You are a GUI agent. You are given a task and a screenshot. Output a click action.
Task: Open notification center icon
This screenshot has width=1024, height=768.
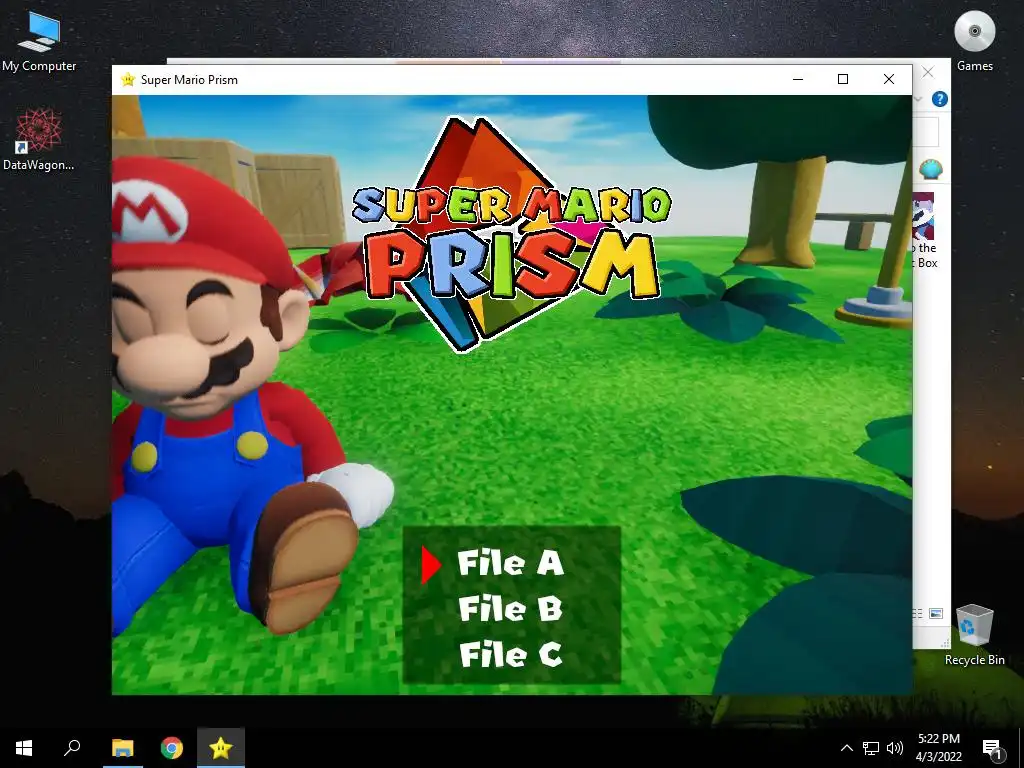(992, 748)
